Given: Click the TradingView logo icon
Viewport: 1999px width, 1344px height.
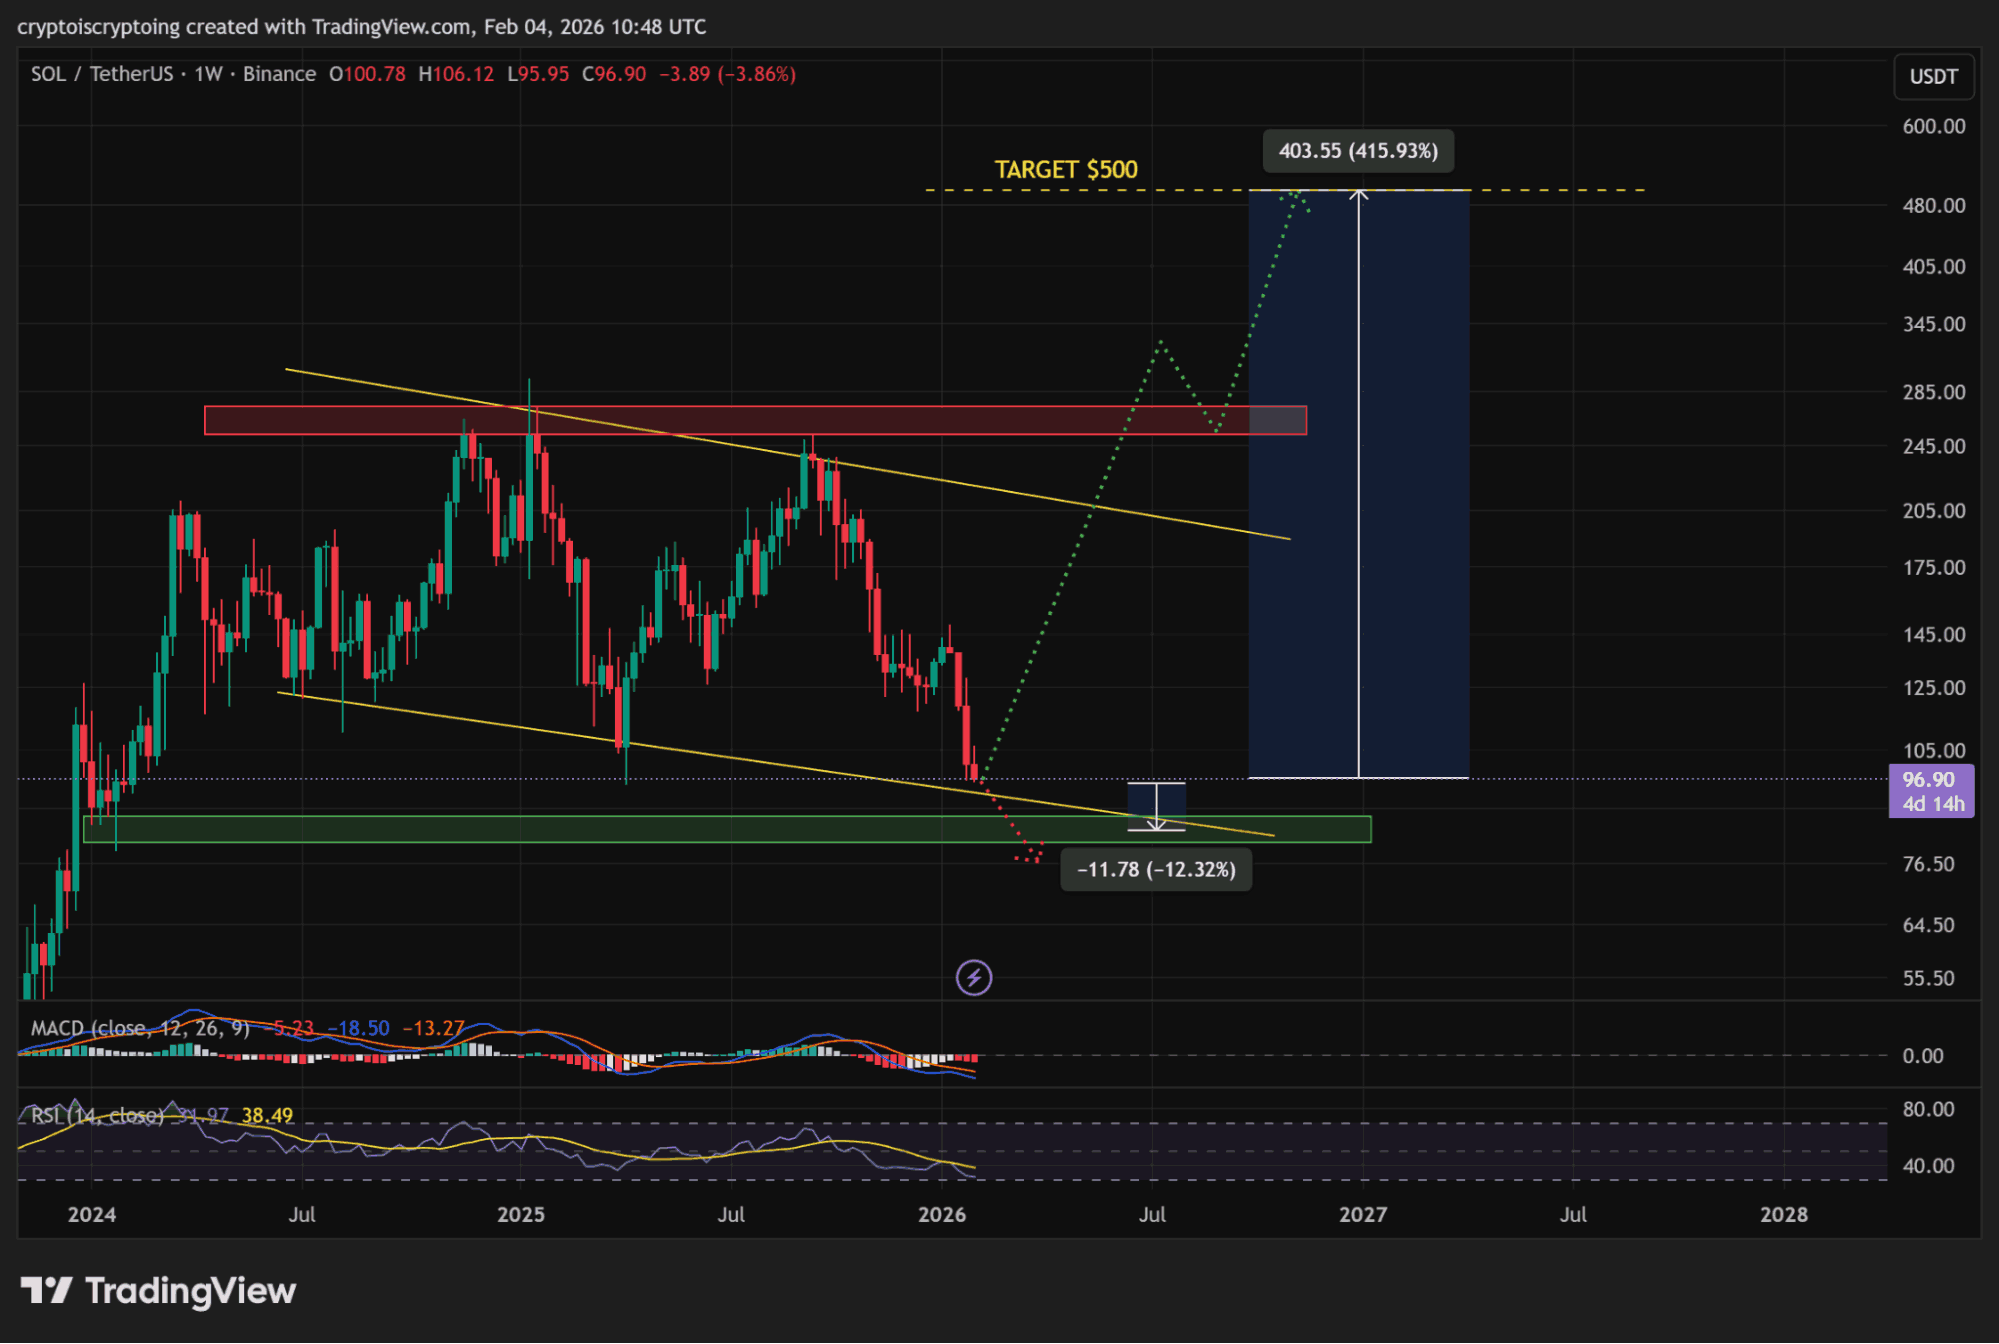Looking at the screenshot, I should [47, 1290].
